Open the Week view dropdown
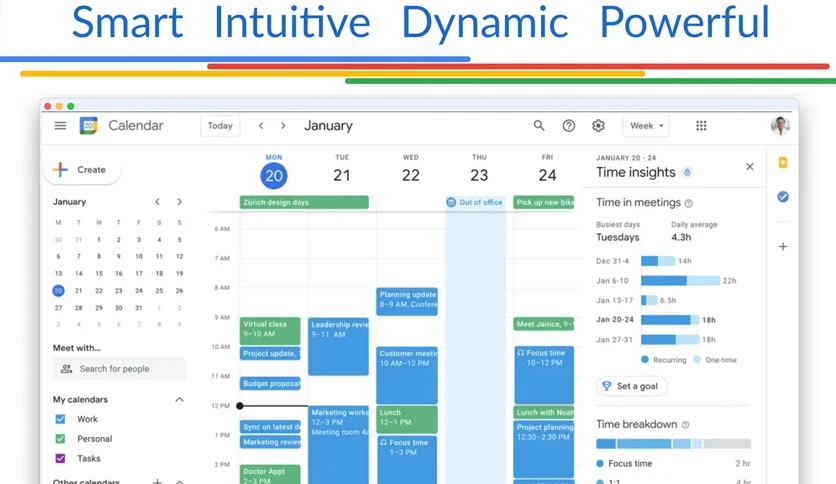Viewport: 836px width, 484px height. coord(646,126)
